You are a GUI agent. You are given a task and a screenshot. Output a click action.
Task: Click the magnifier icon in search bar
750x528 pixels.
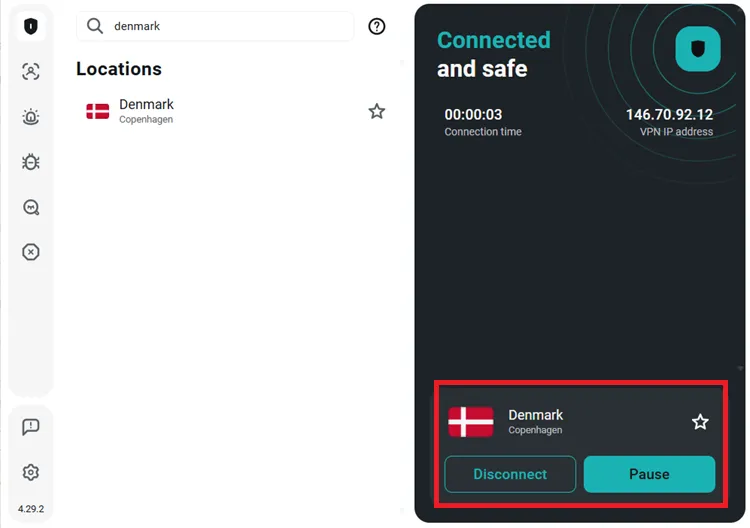click(95, 27)
